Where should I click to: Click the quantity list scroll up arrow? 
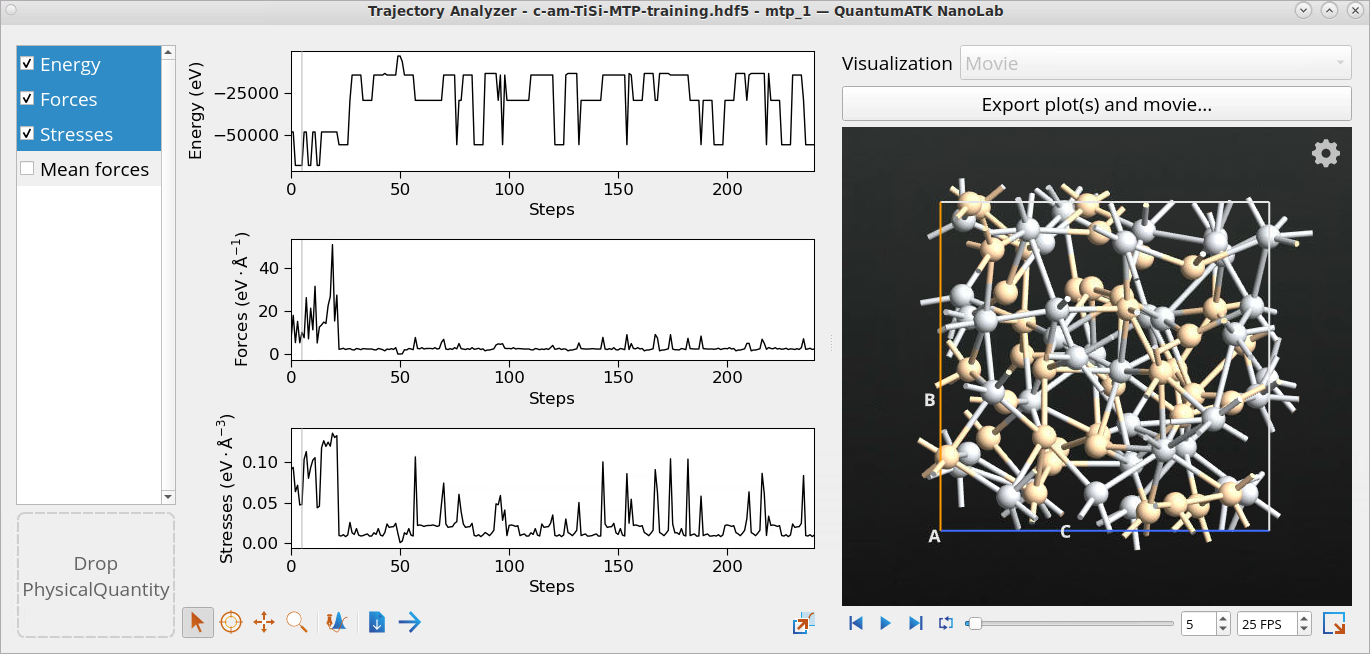coord(168,51)
